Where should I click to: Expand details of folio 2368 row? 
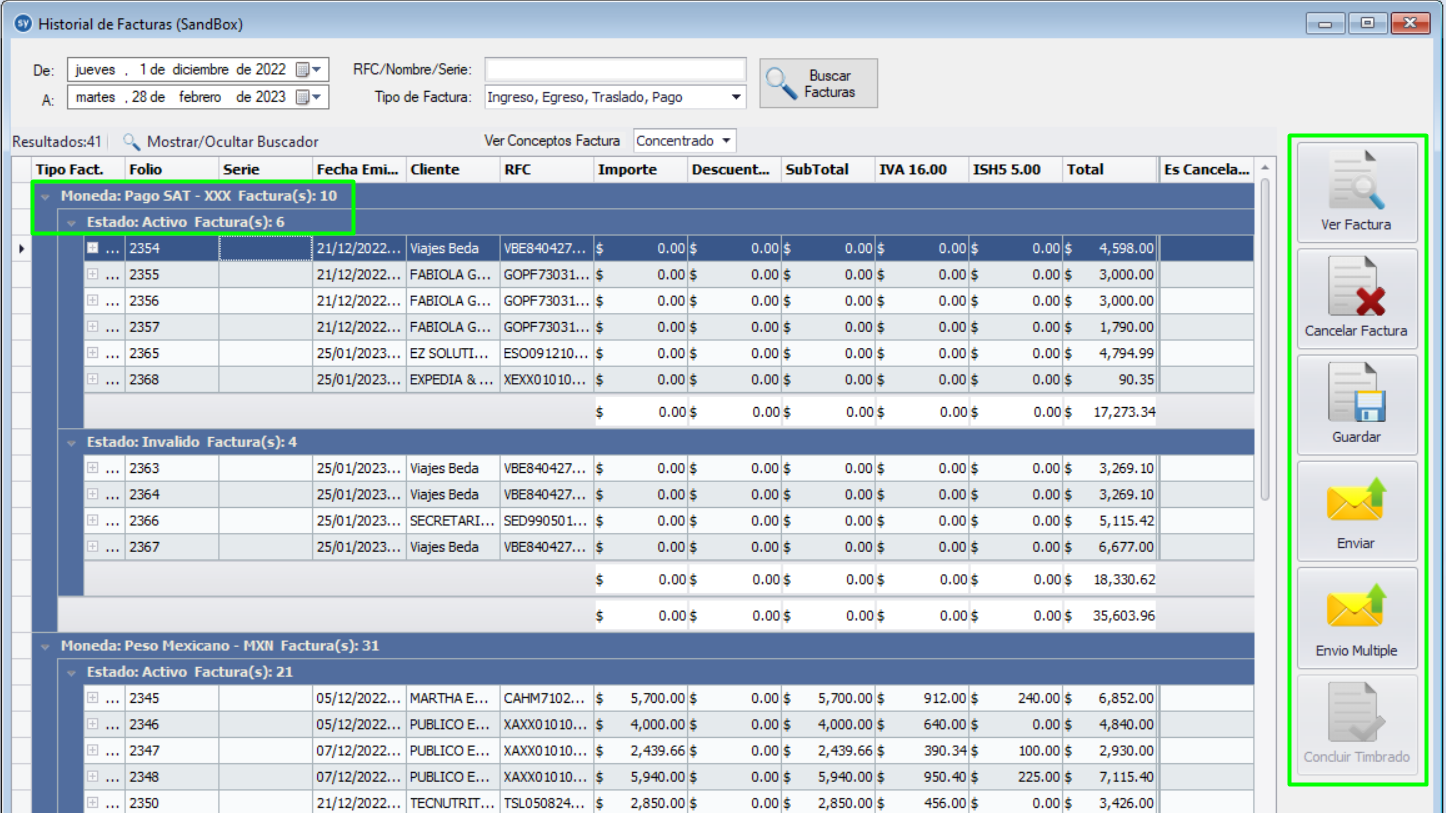click(x=93, y=379)
